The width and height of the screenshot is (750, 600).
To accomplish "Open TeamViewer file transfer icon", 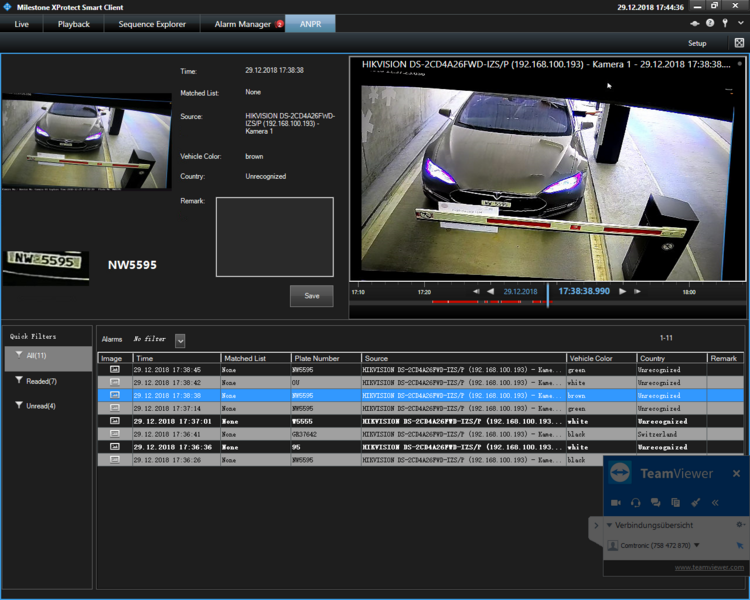I will click(675, 502).
